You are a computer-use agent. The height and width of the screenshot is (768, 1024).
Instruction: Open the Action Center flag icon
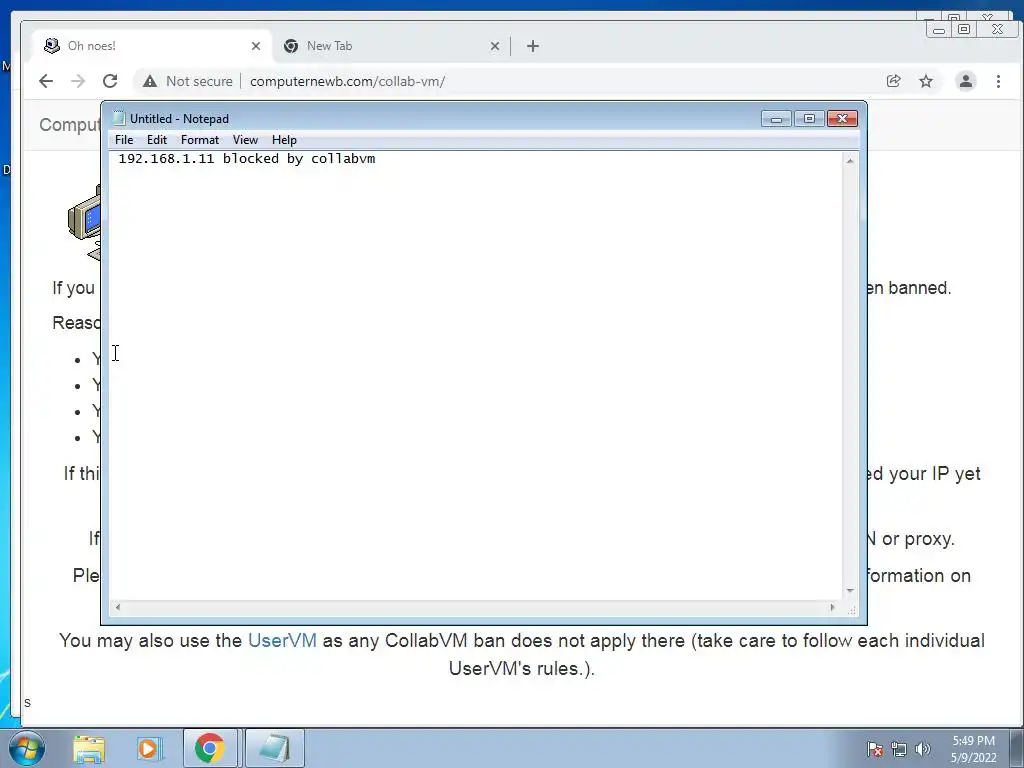pyautogui.click(x=875, y=749)
